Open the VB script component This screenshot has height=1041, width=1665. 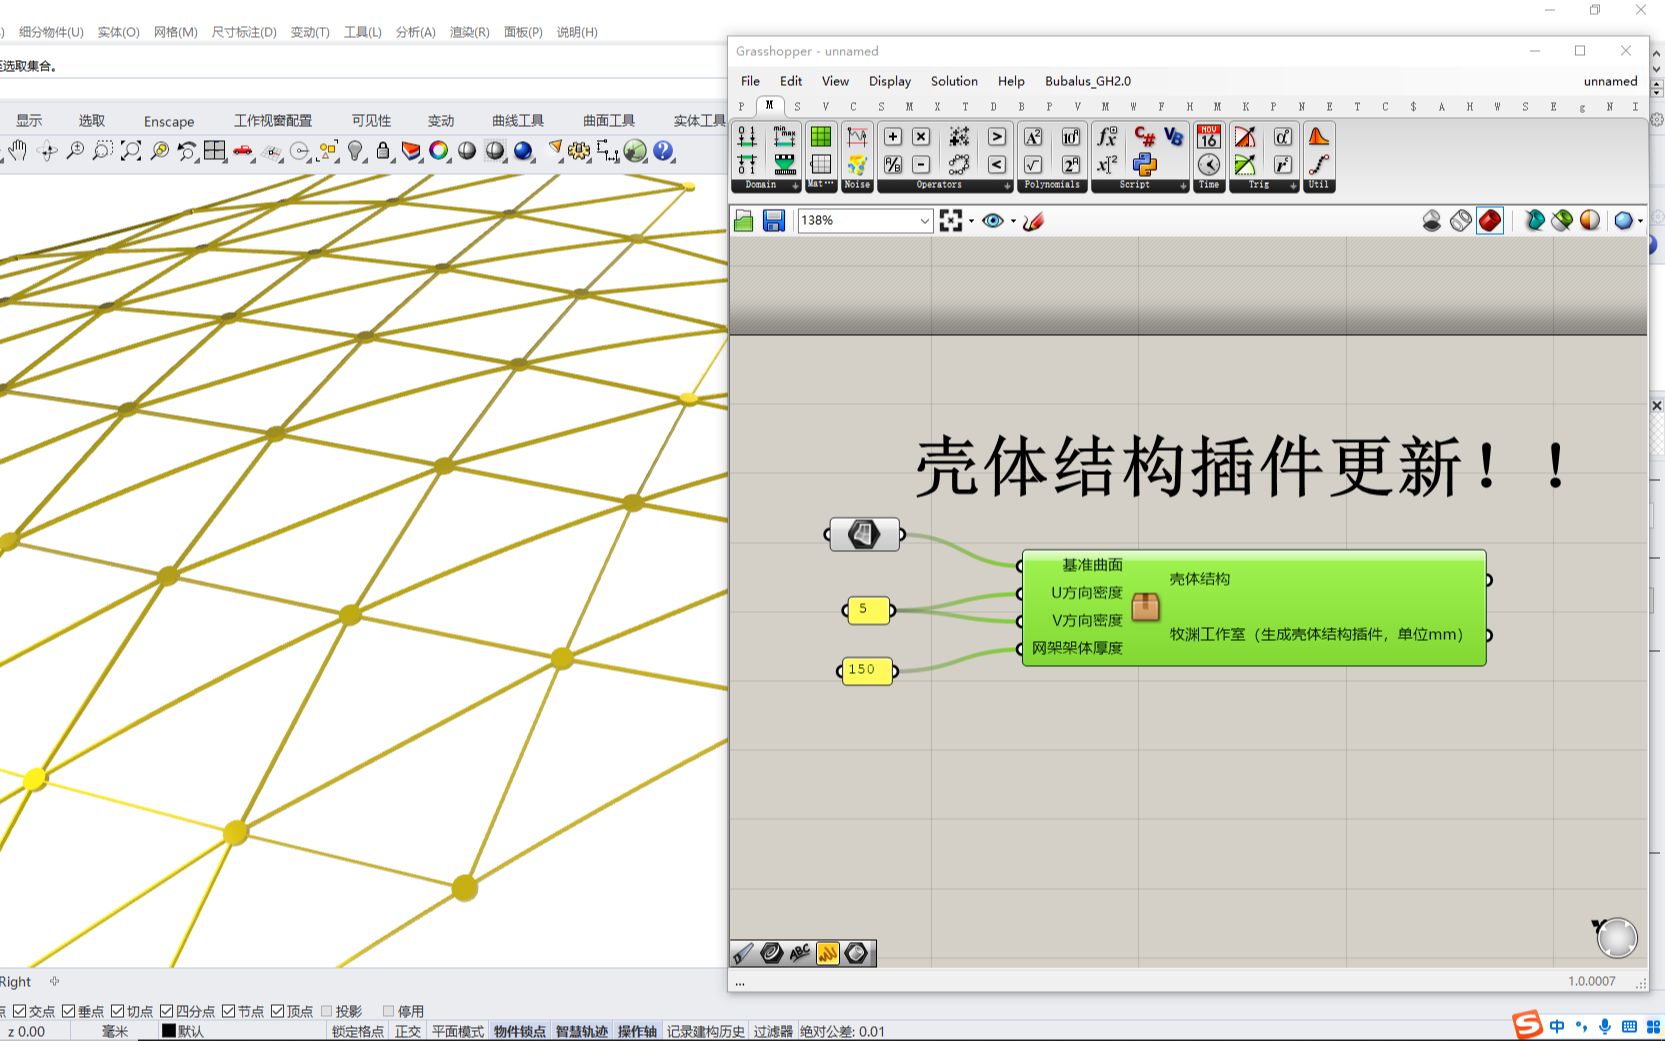[x=1174, y=137]
